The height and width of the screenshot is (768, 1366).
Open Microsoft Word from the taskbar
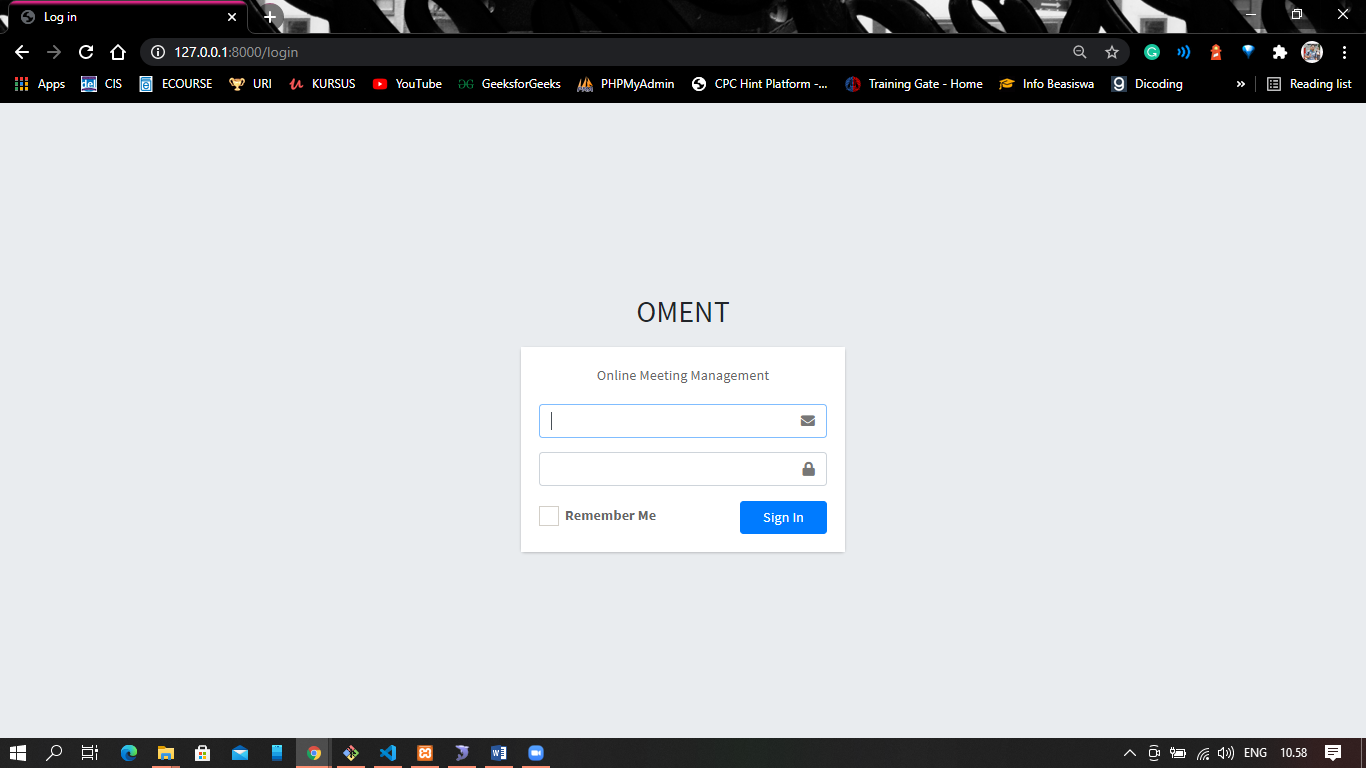click(x=499, y=753)
